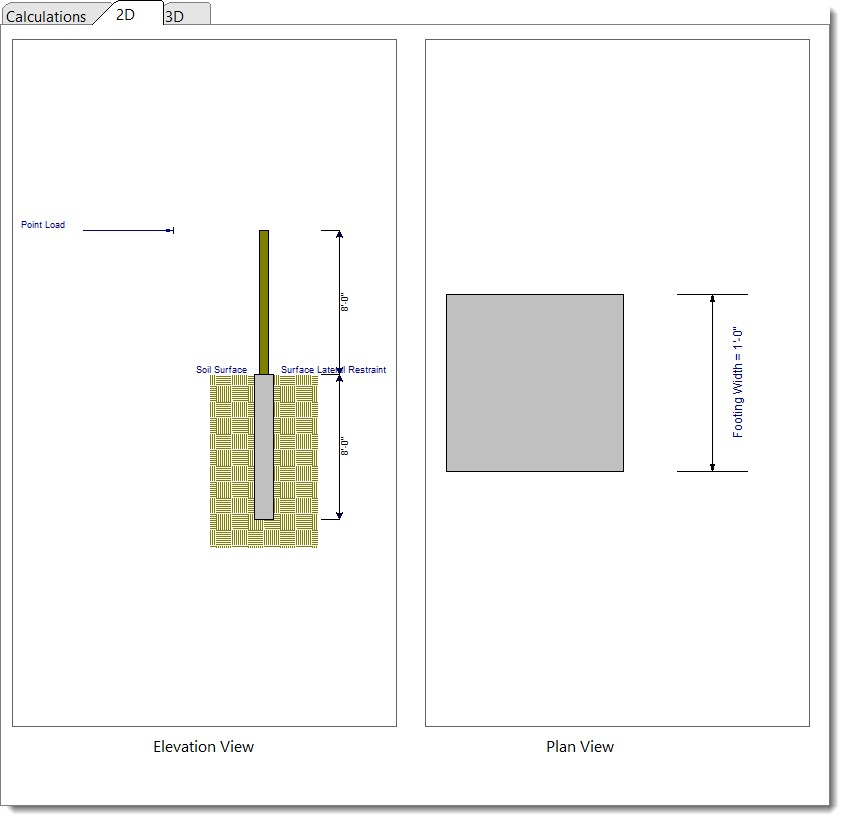The width and height of the screenshot is (845, 821).
Task: Click the Plan View caption
Action: tap(580, 747)
